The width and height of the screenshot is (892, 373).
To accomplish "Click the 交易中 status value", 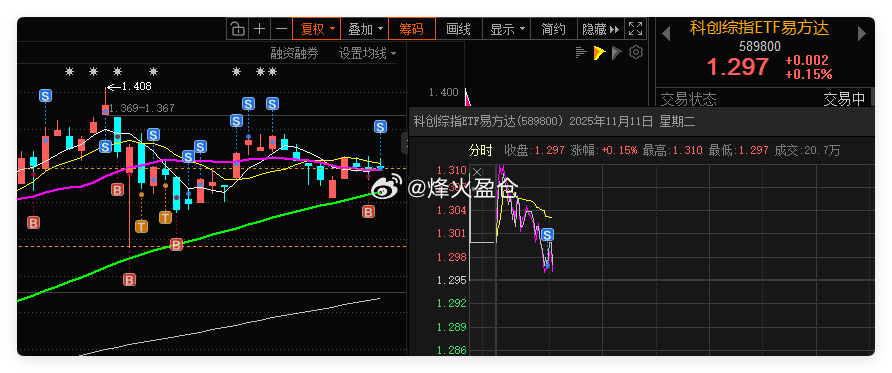I will point(844,100).
